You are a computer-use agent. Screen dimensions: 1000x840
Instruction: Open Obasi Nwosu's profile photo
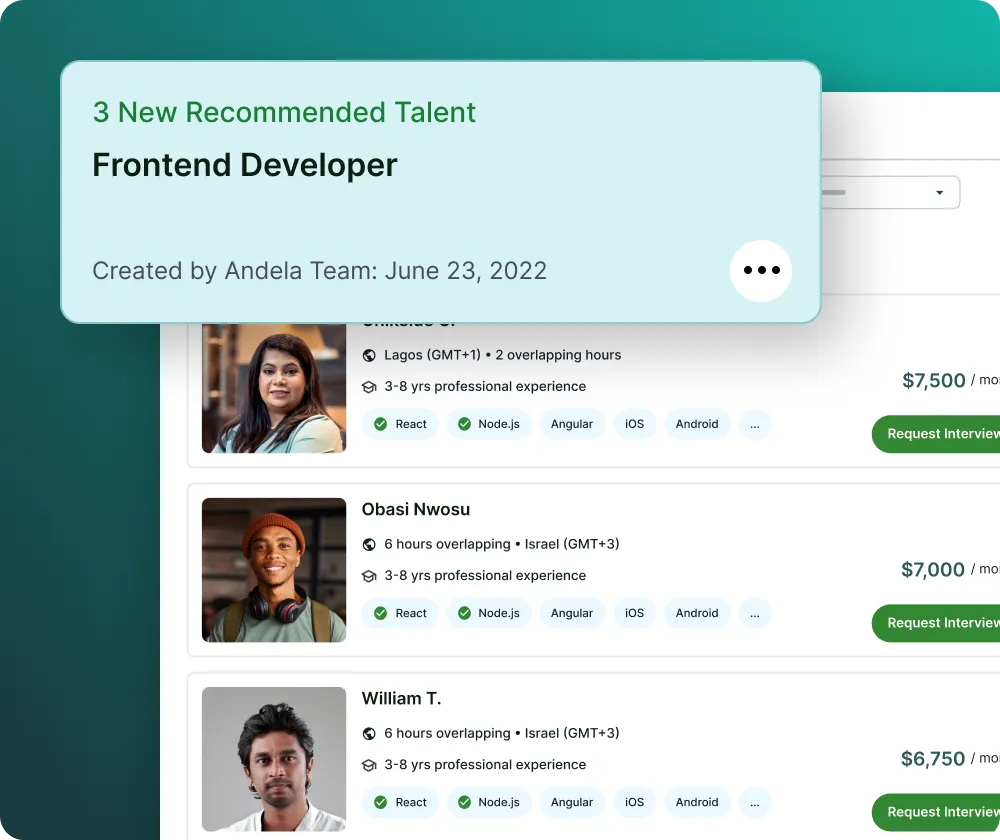274,570
